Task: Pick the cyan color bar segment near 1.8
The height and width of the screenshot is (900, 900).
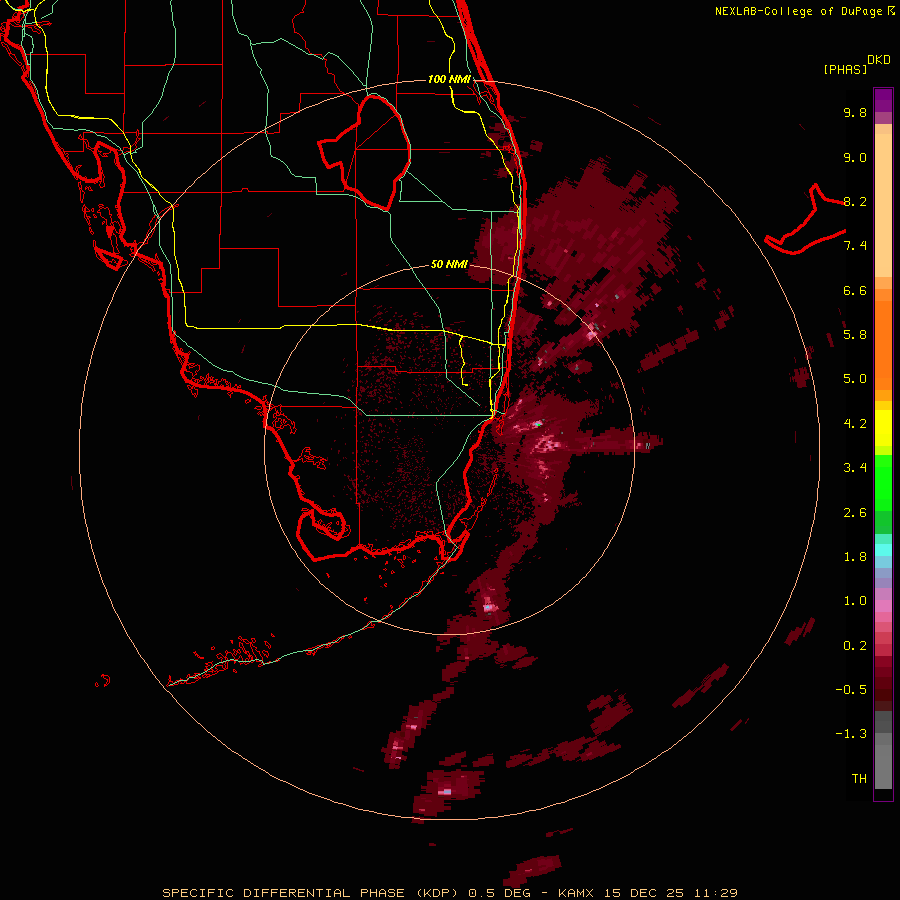Action: point(883,550)
